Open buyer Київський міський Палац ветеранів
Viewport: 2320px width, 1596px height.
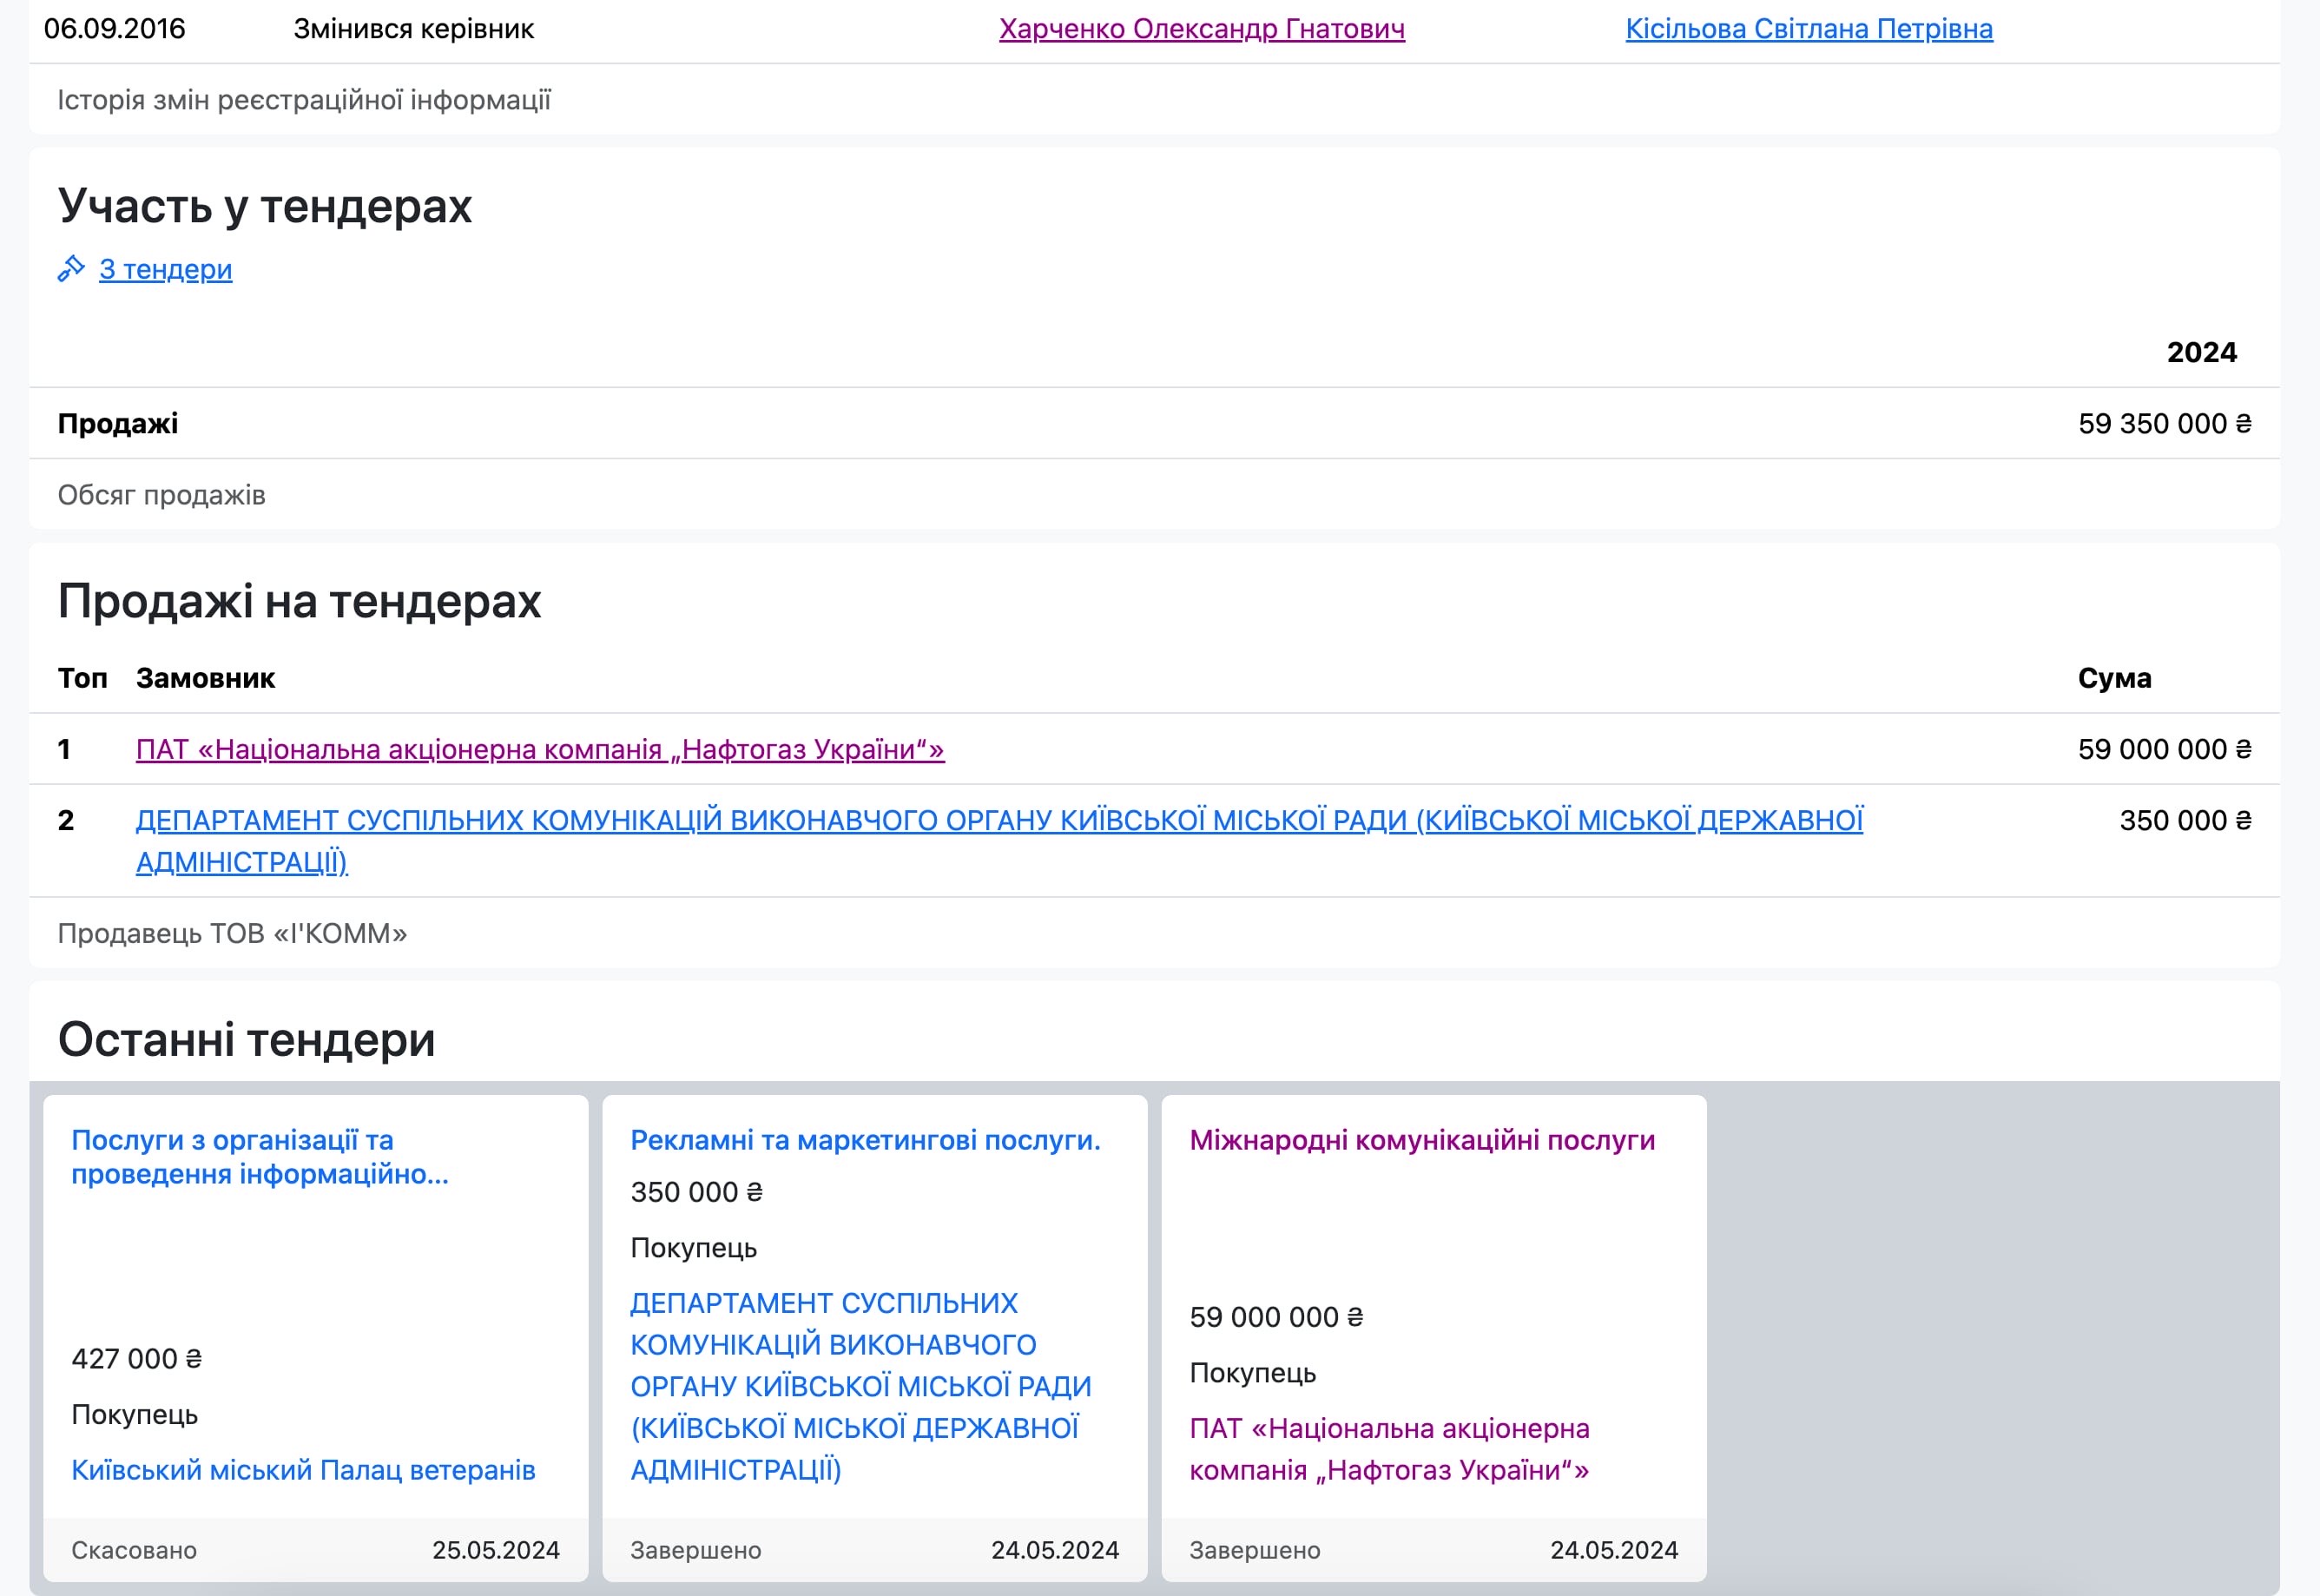tap(303, 1470)
